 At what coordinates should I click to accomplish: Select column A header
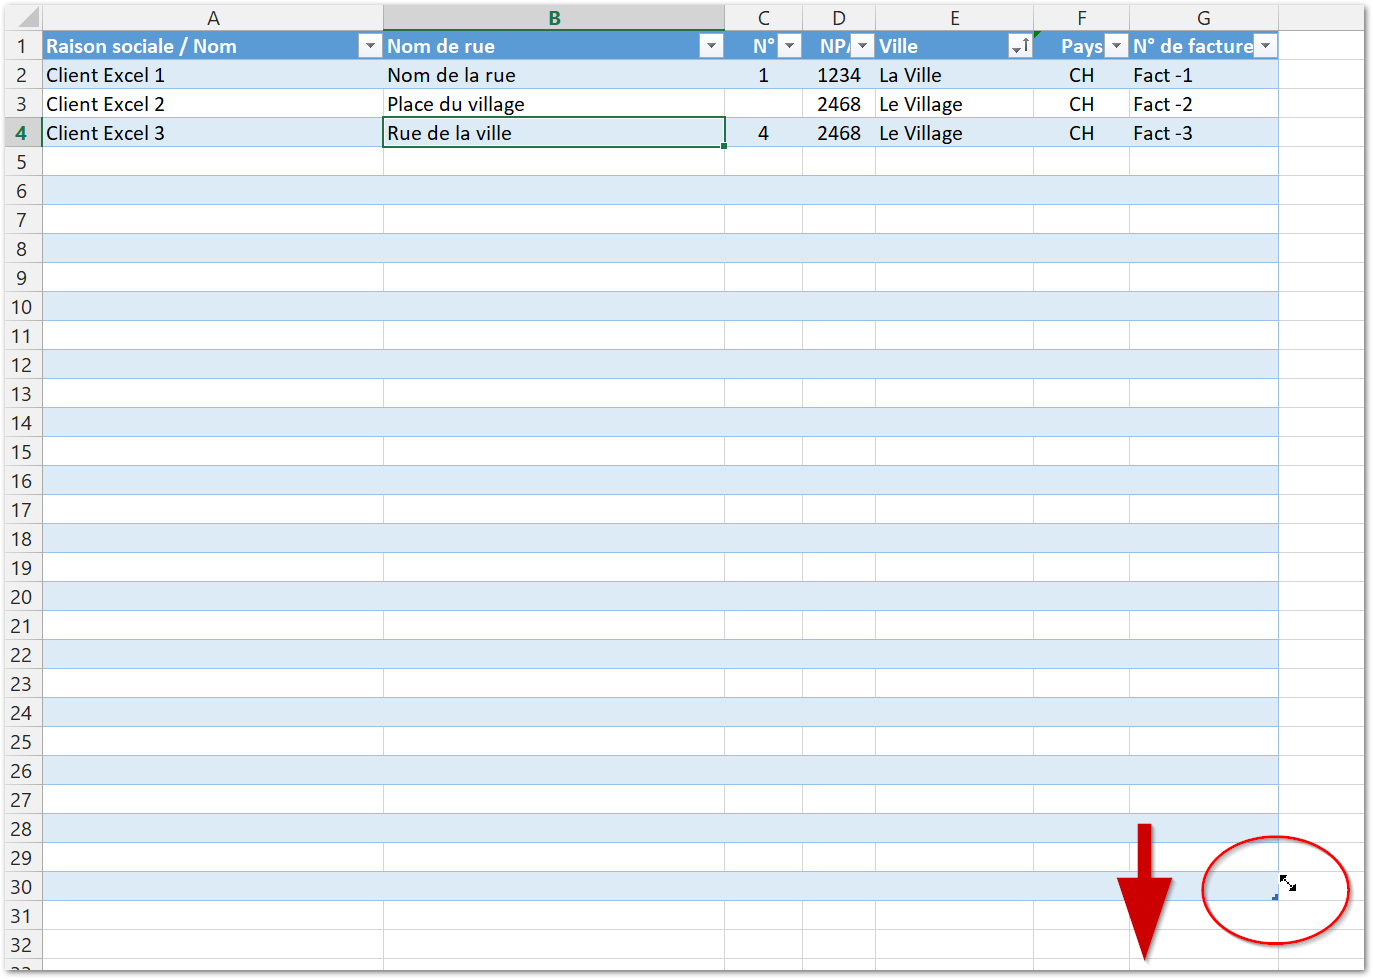[213, 18]
